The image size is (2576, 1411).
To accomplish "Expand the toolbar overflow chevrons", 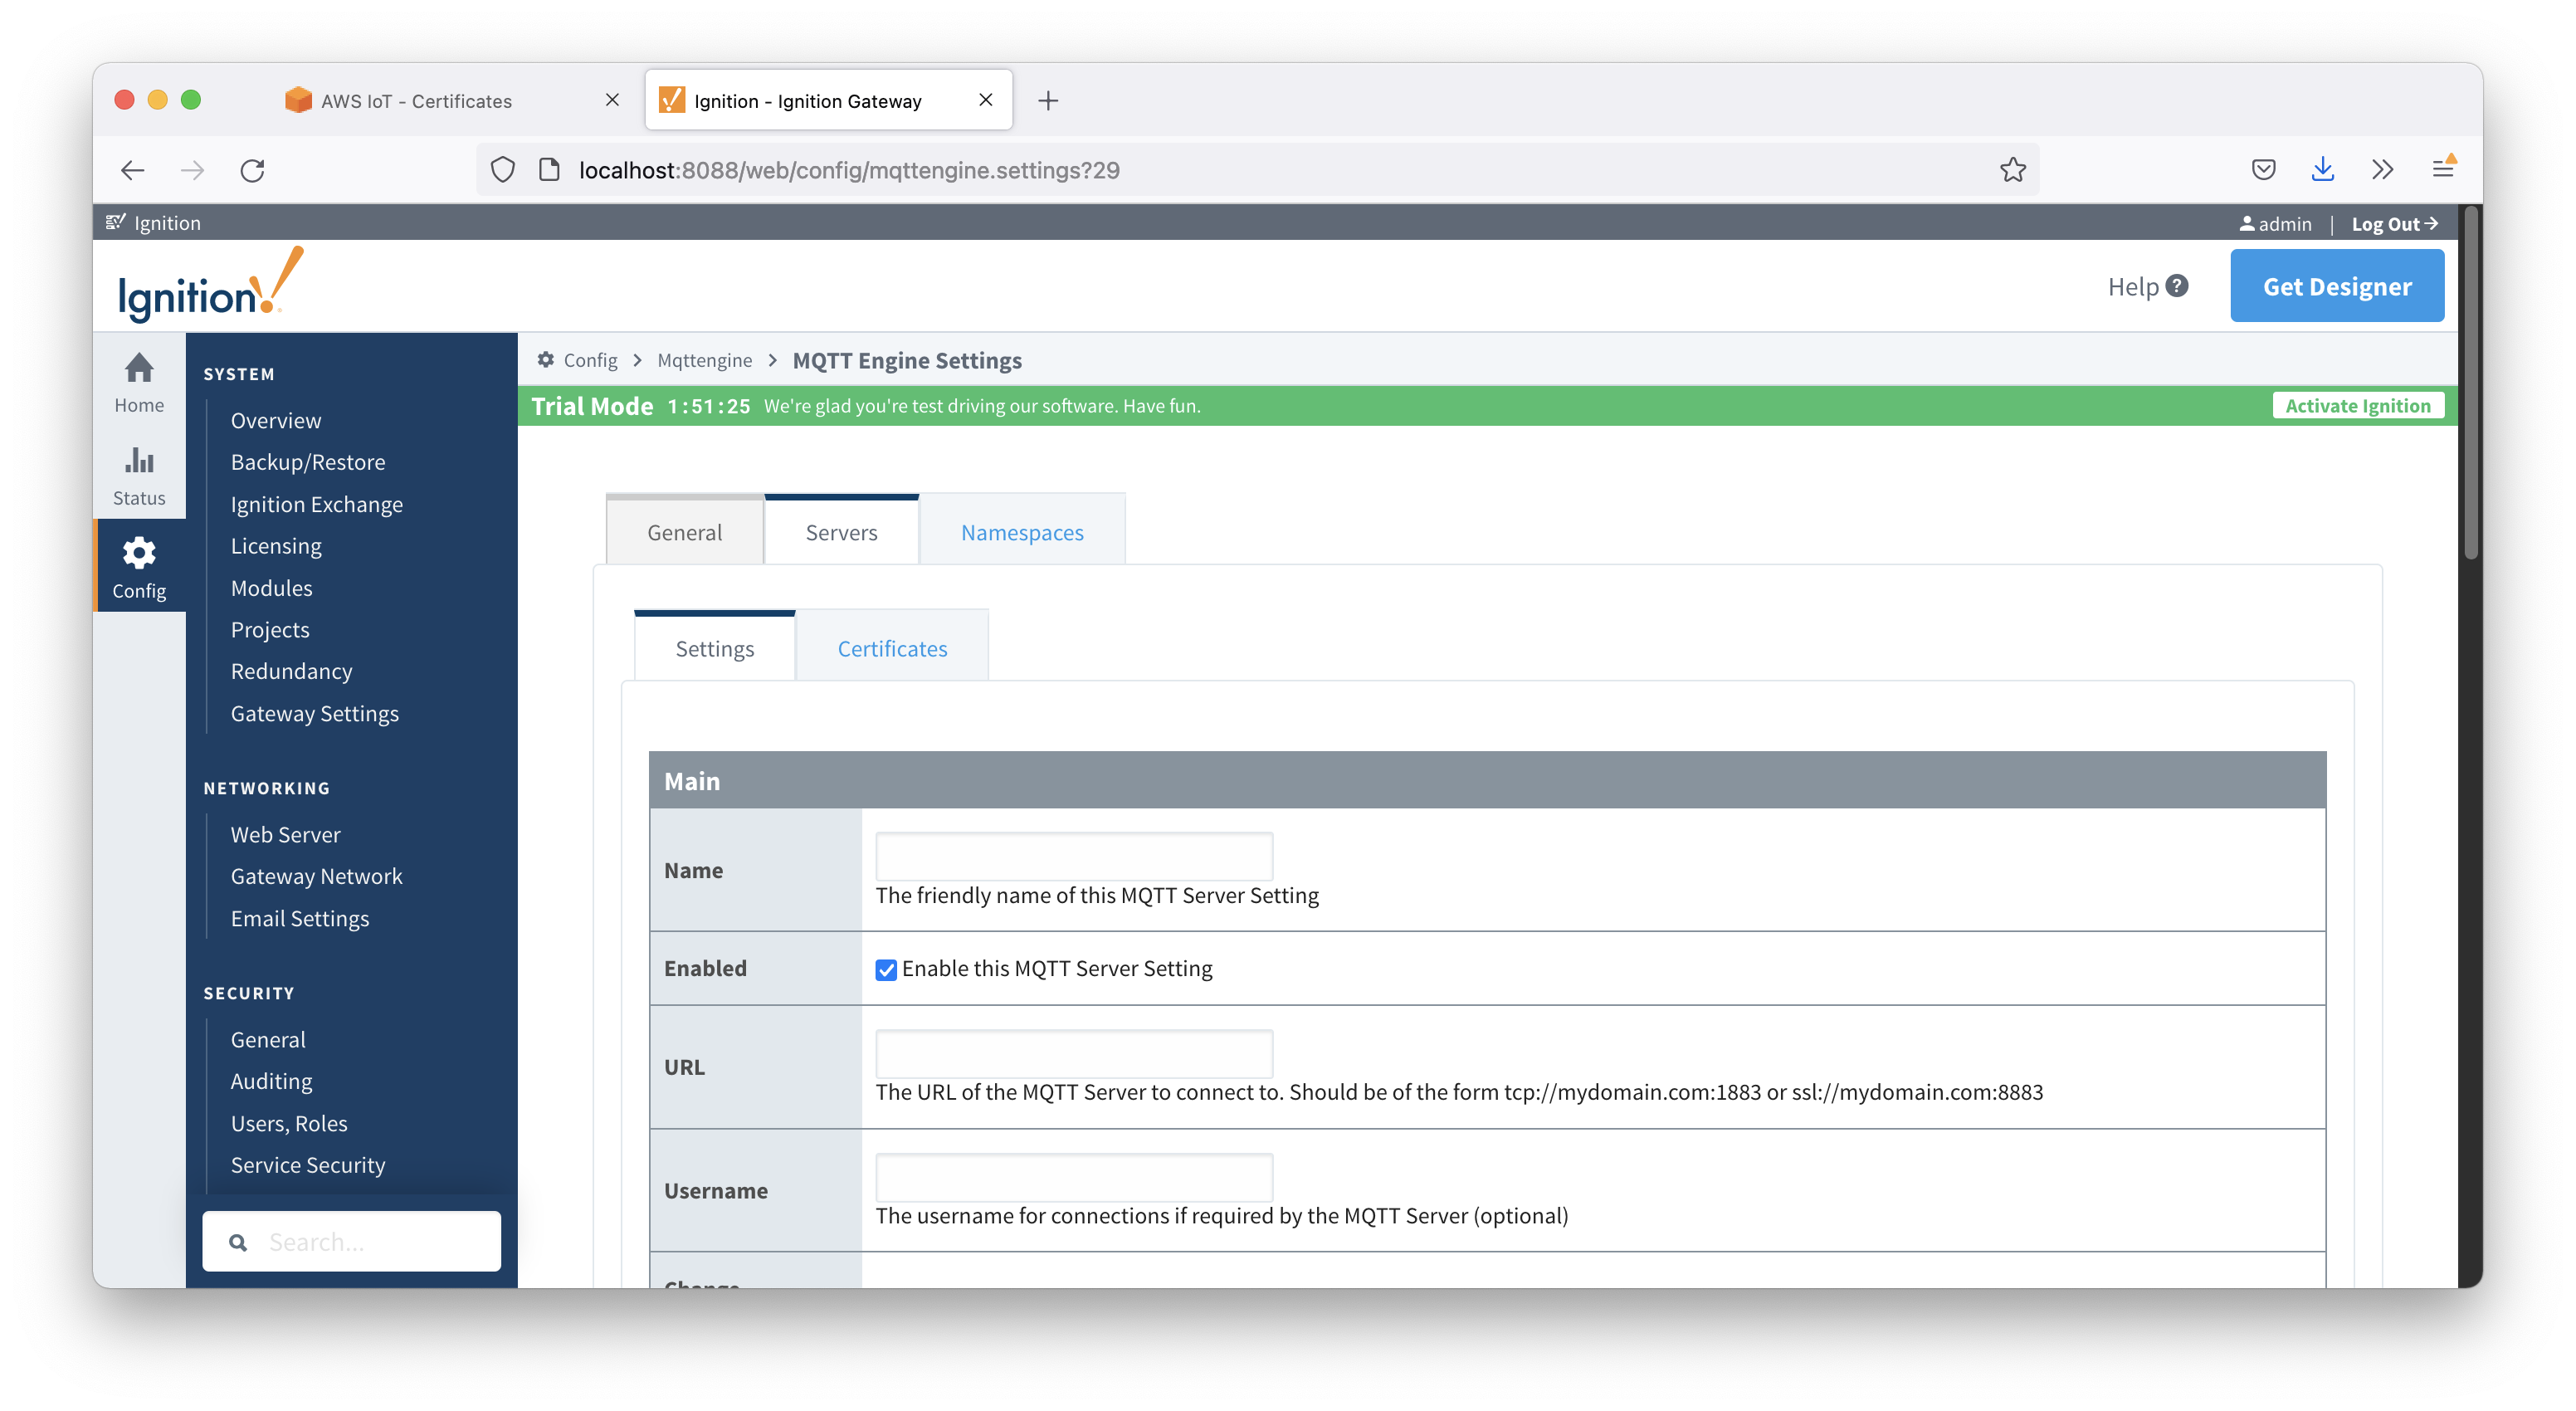I will tap(2382, 170).
